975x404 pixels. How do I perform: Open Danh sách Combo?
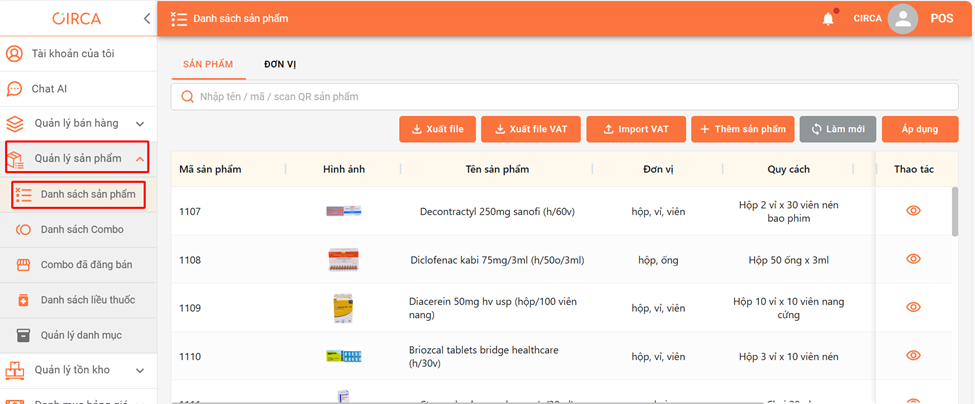click(x=82, y=230)
